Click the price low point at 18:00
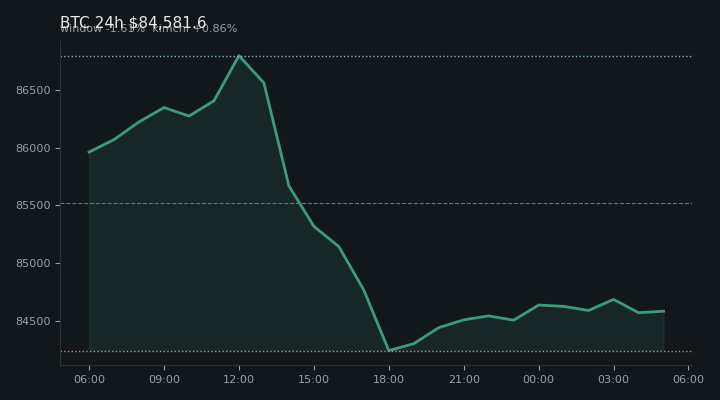This screenshot has height=400, width=720. point(389,350)
